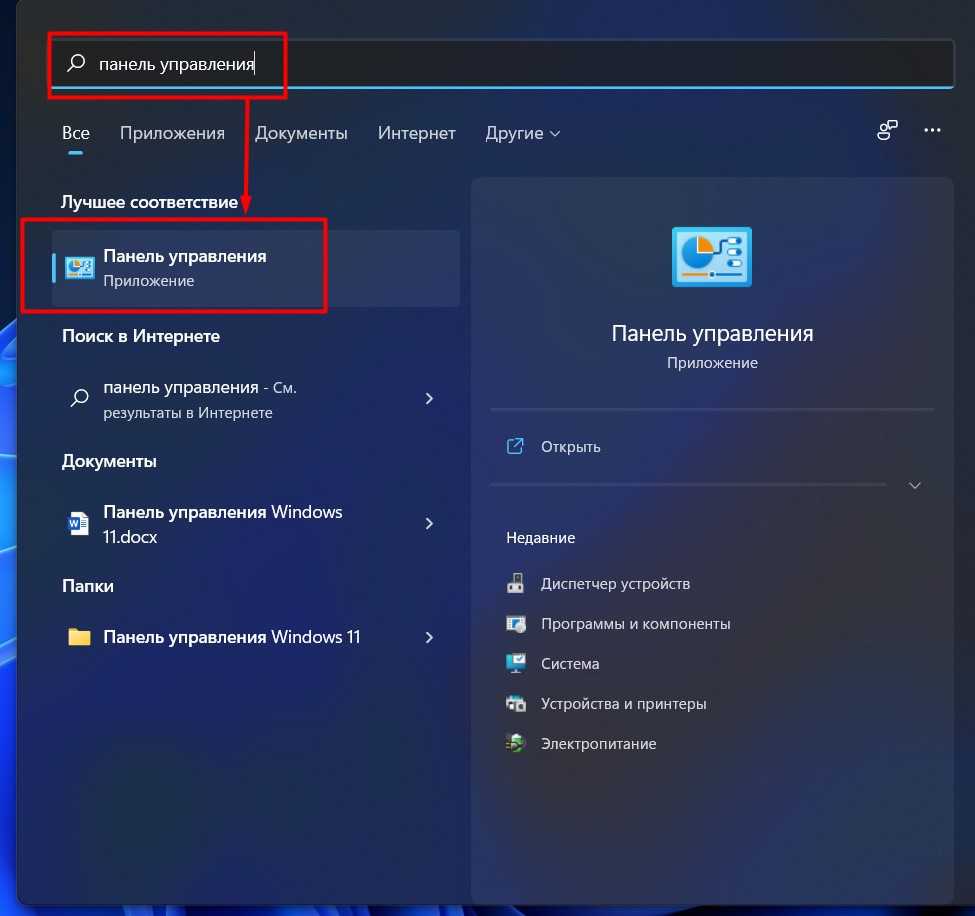
Task: Open web search result 'панель управления - См.'
Action: click(256, 399)
